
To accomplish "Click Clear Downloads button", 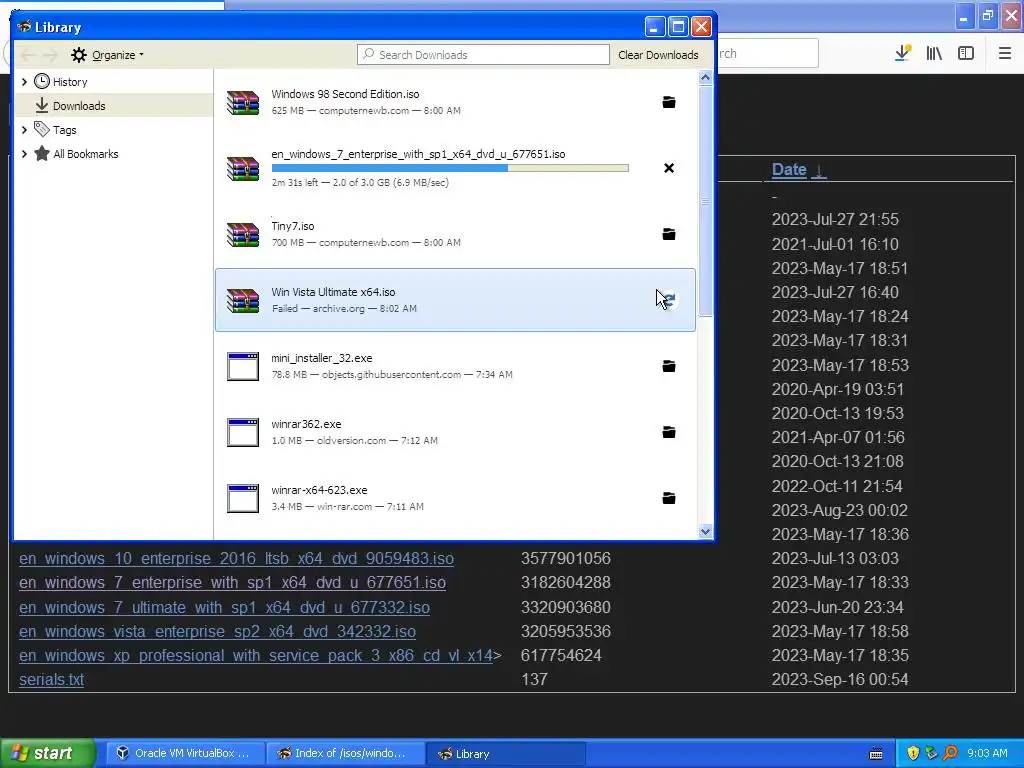I will pyautogui.click(x=658, y=55).
